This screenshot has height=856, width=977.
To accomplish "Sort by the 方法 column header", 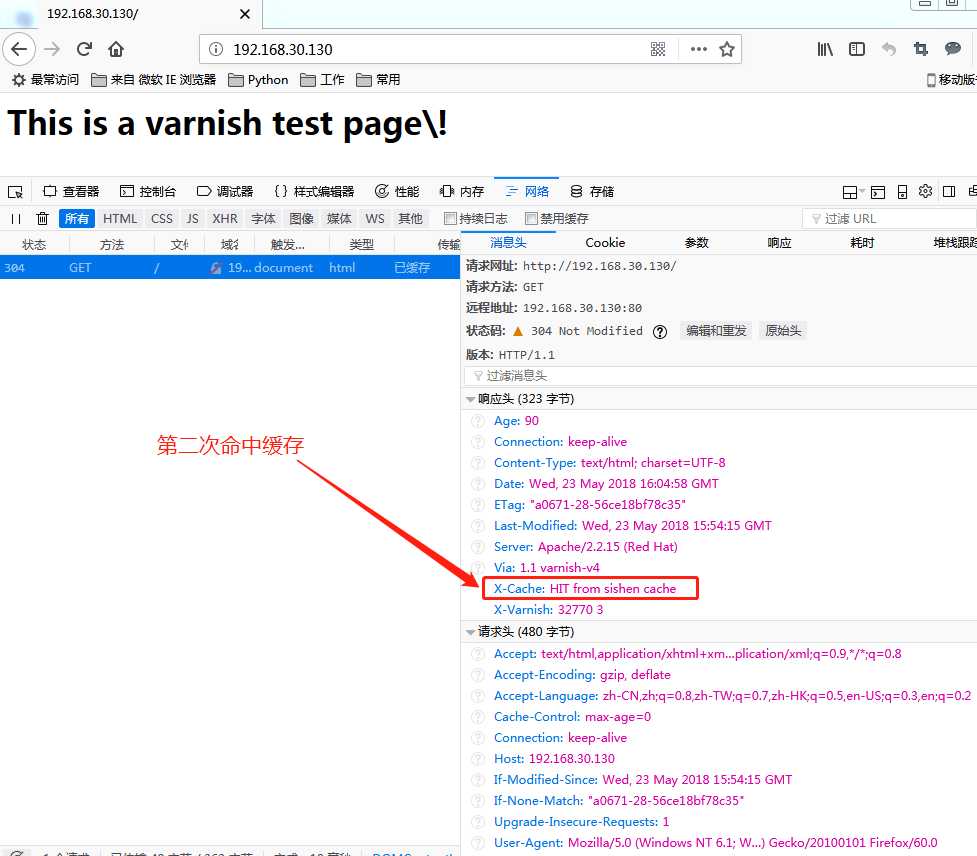I will pos(112,245).
